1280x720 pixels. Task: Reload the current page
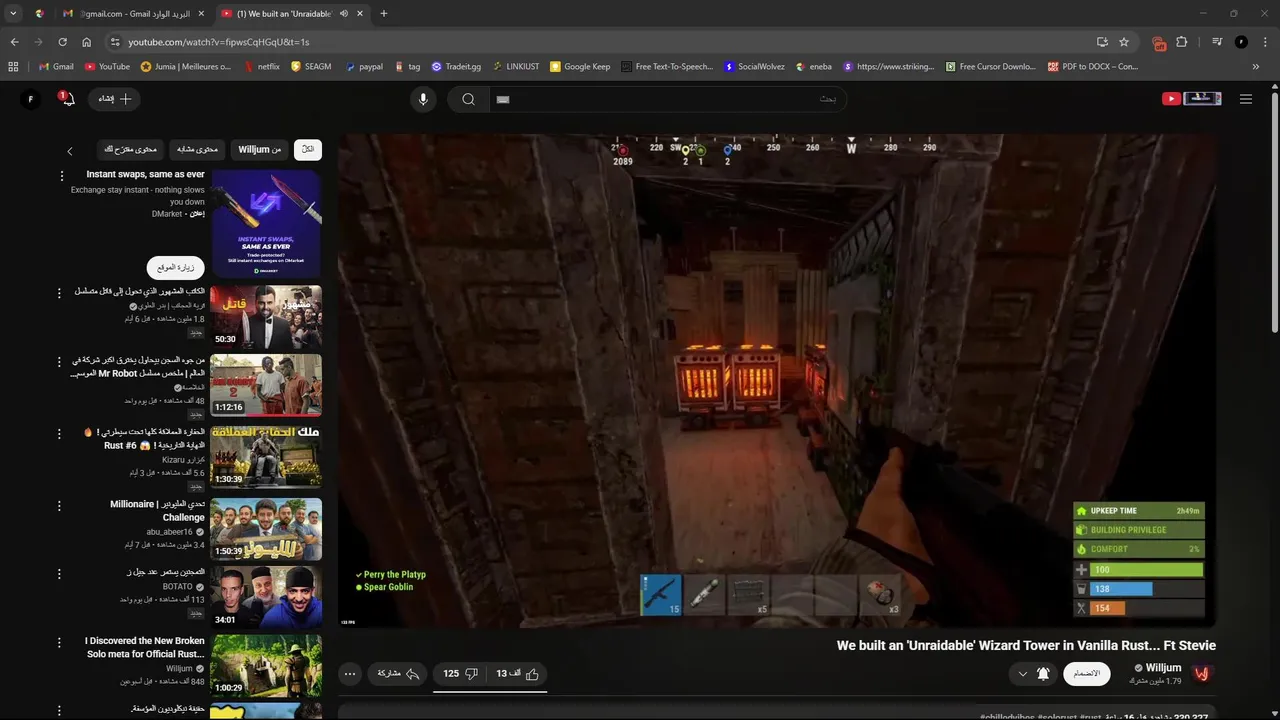[x=62, y=42]
